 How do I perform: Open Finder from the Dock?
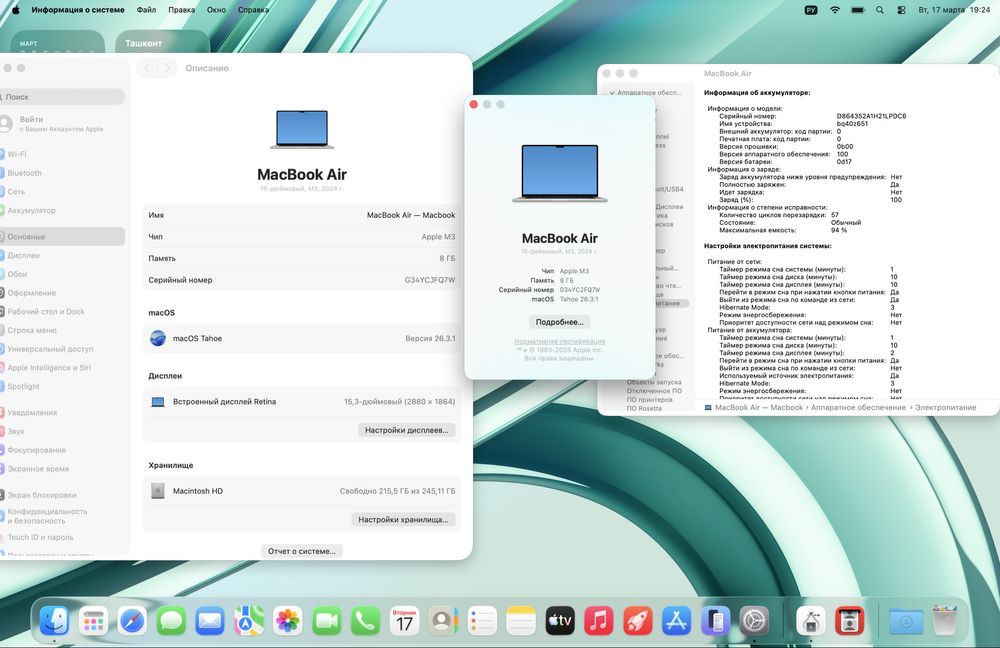[55, 621]
